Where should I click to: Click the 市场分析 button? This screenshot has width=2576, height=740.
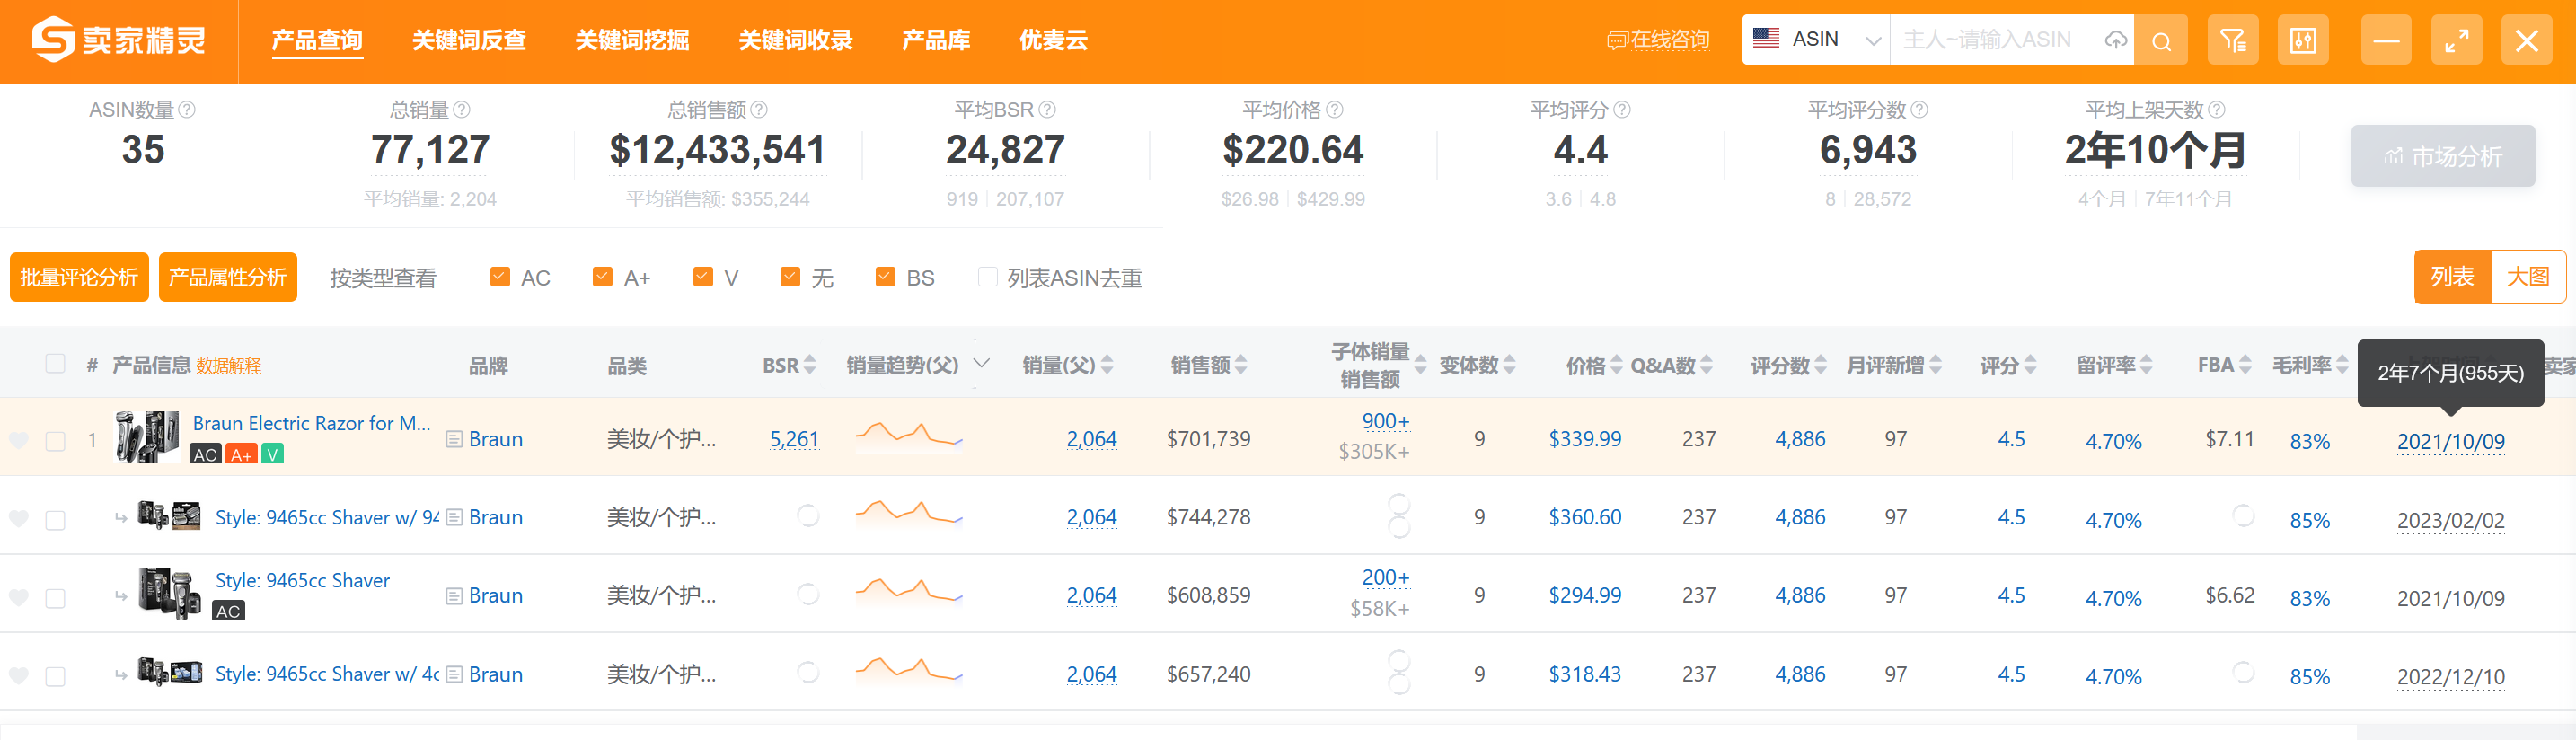[2443, 156]
